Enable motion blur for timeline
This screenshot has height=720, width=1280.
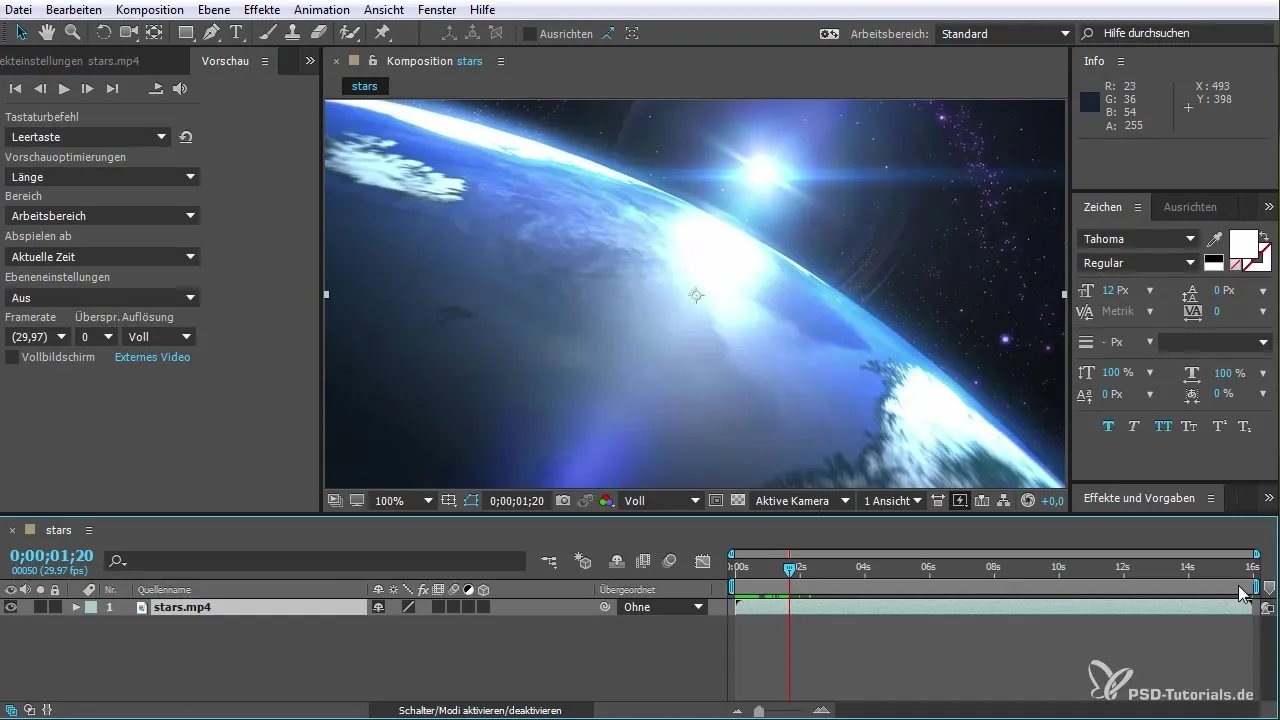(x=670, y=562)
